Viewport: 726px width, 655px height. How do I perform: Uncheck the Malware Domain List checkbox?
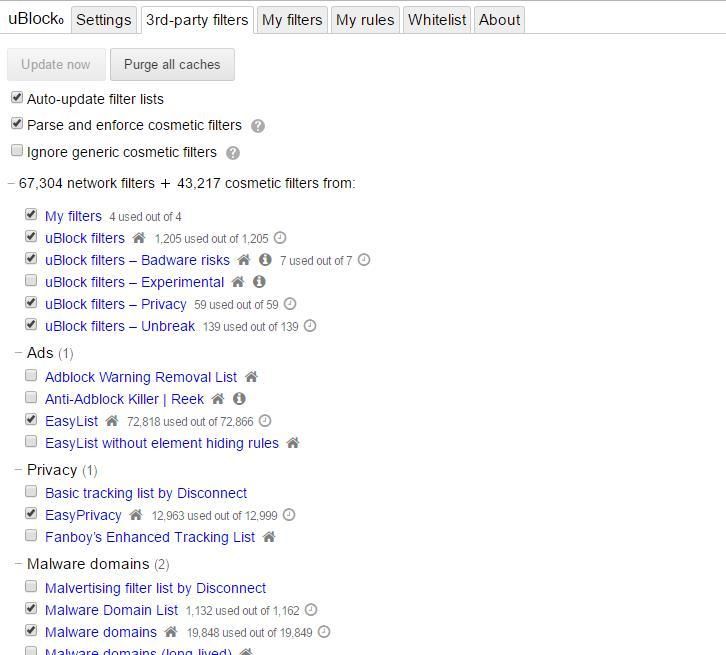[x=31, y=608]
